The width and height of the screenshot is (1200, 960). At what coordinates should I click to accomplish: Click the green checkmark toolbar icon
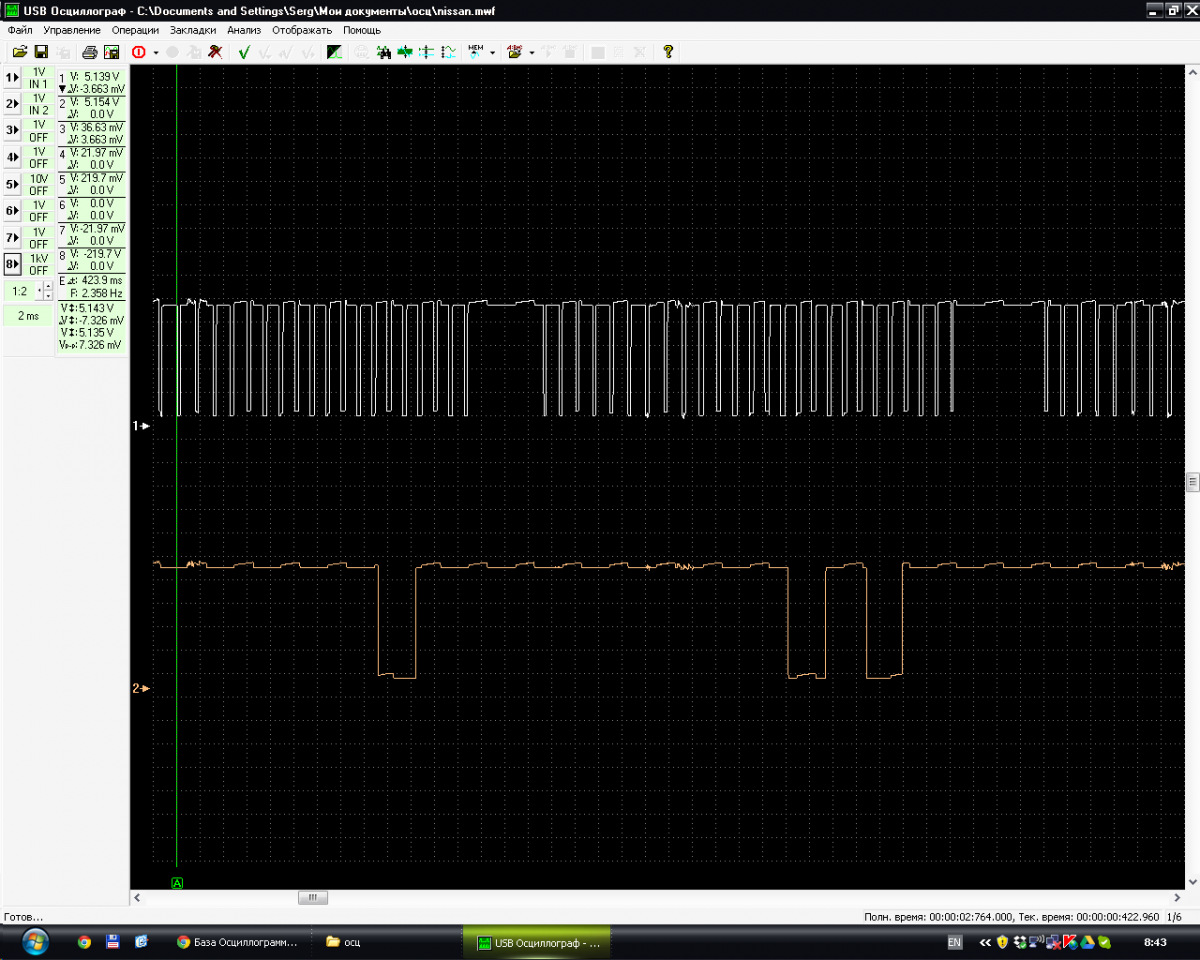pos(244,51)
